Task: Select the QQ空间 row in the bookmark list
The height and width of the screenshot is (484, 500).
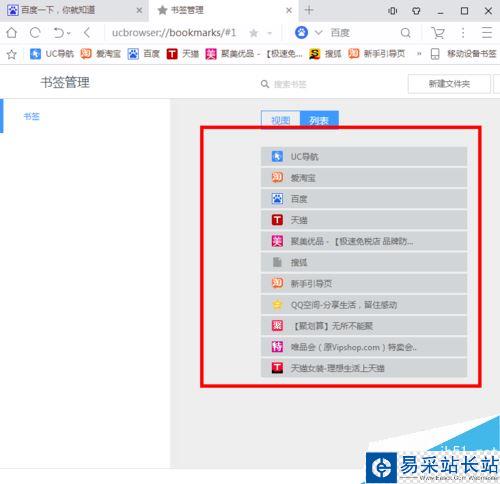Action: (364, 305)
